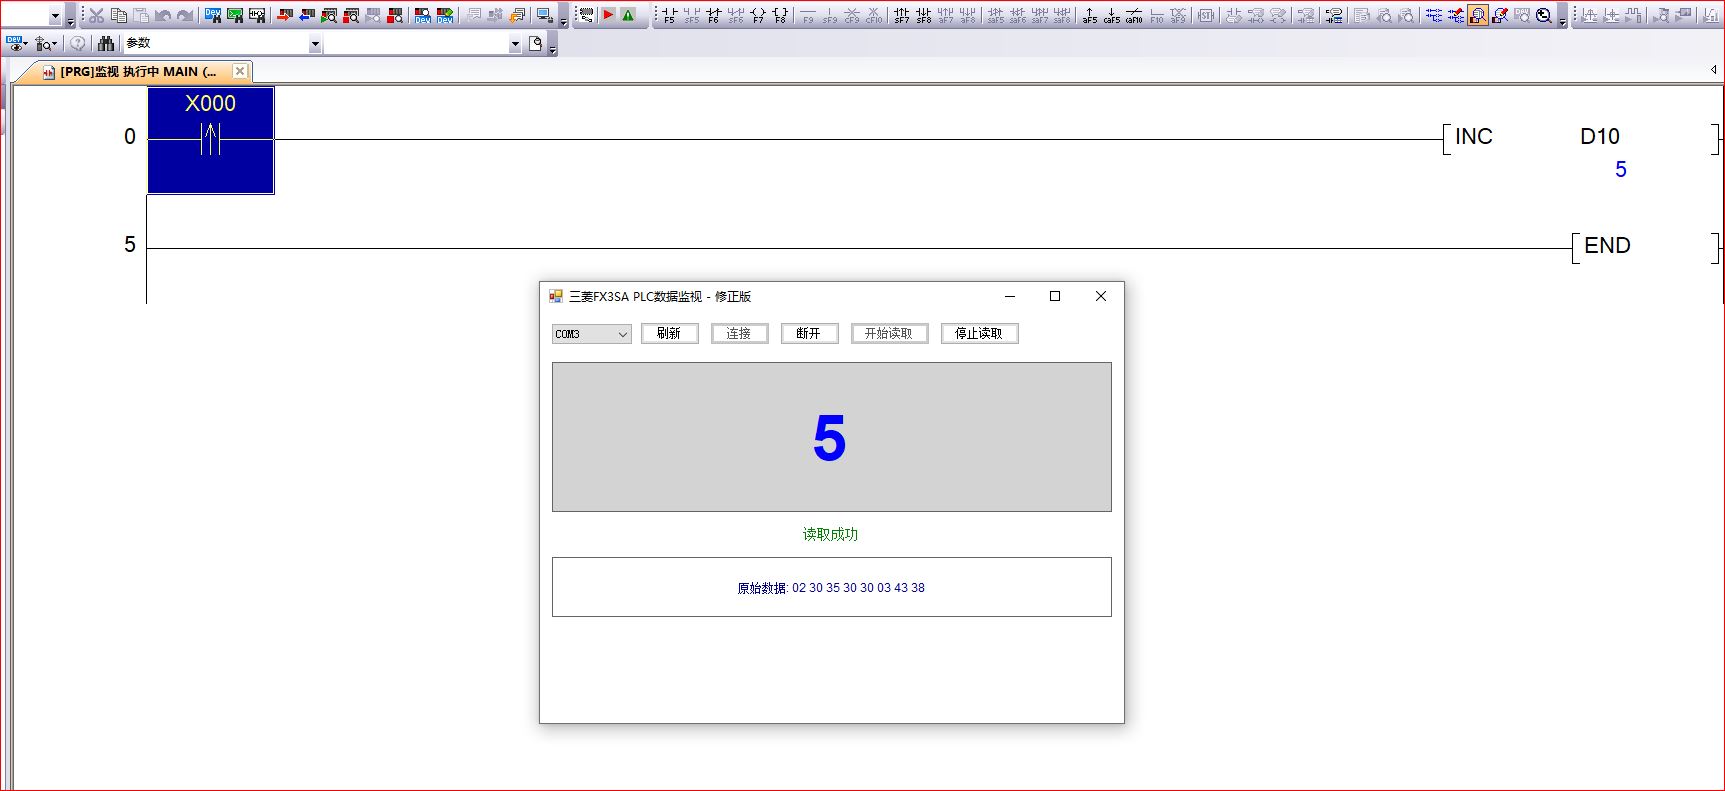This screenshot has width=1725, height=791.
Task: Insert coil with F7 icon
Action: click(758, 15)
